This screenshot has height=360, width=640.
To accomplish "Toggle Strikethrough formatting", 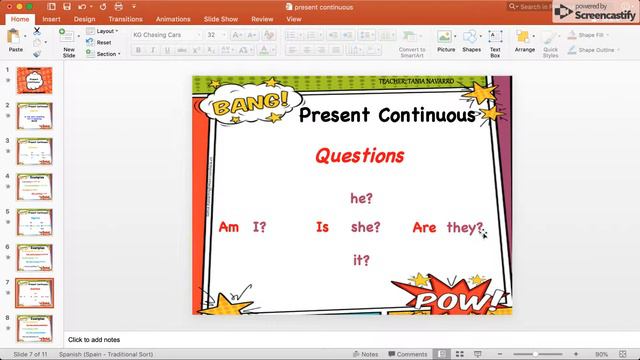I will tap(182, 50).
